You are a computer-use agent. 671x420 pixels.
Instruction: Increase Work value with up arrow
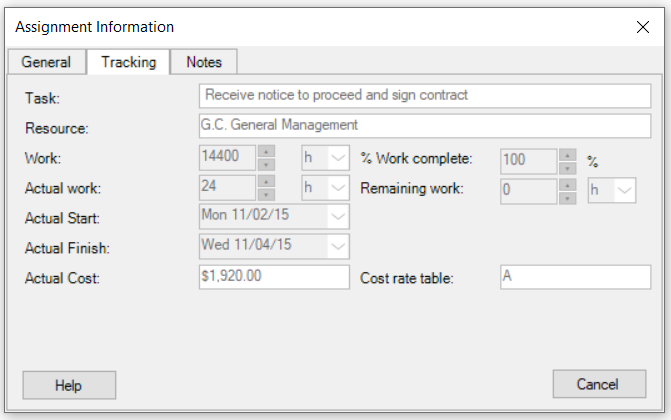coord(266,152)
